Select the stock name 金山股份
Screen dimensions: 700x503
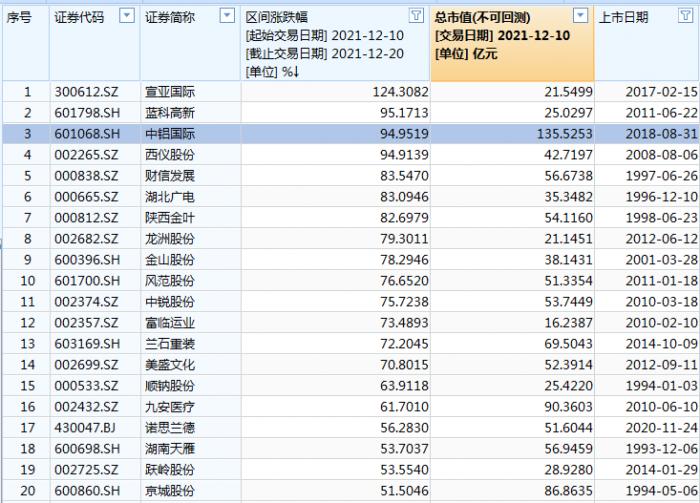point(170,260)
